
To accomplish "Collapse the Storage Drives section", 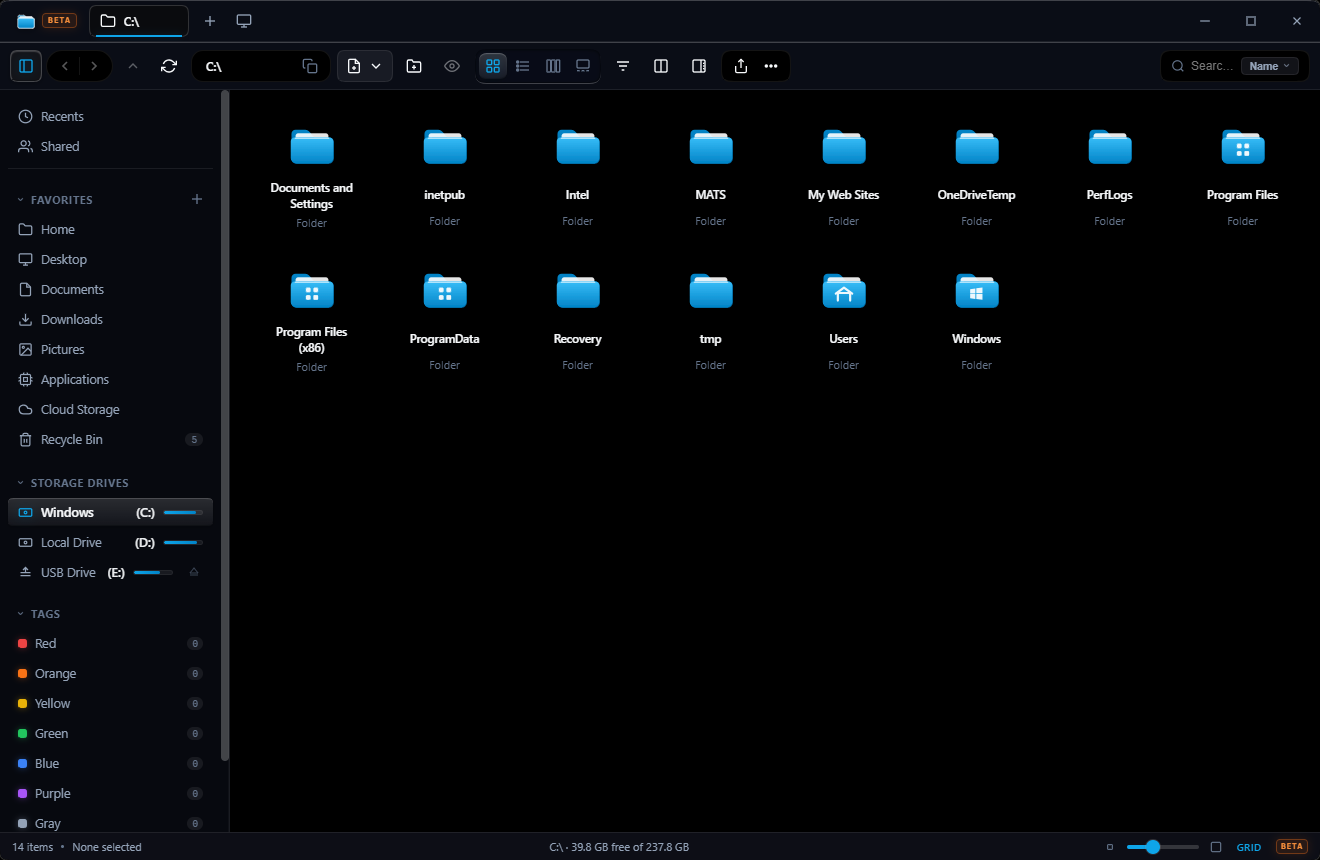I will click(20, 483).
